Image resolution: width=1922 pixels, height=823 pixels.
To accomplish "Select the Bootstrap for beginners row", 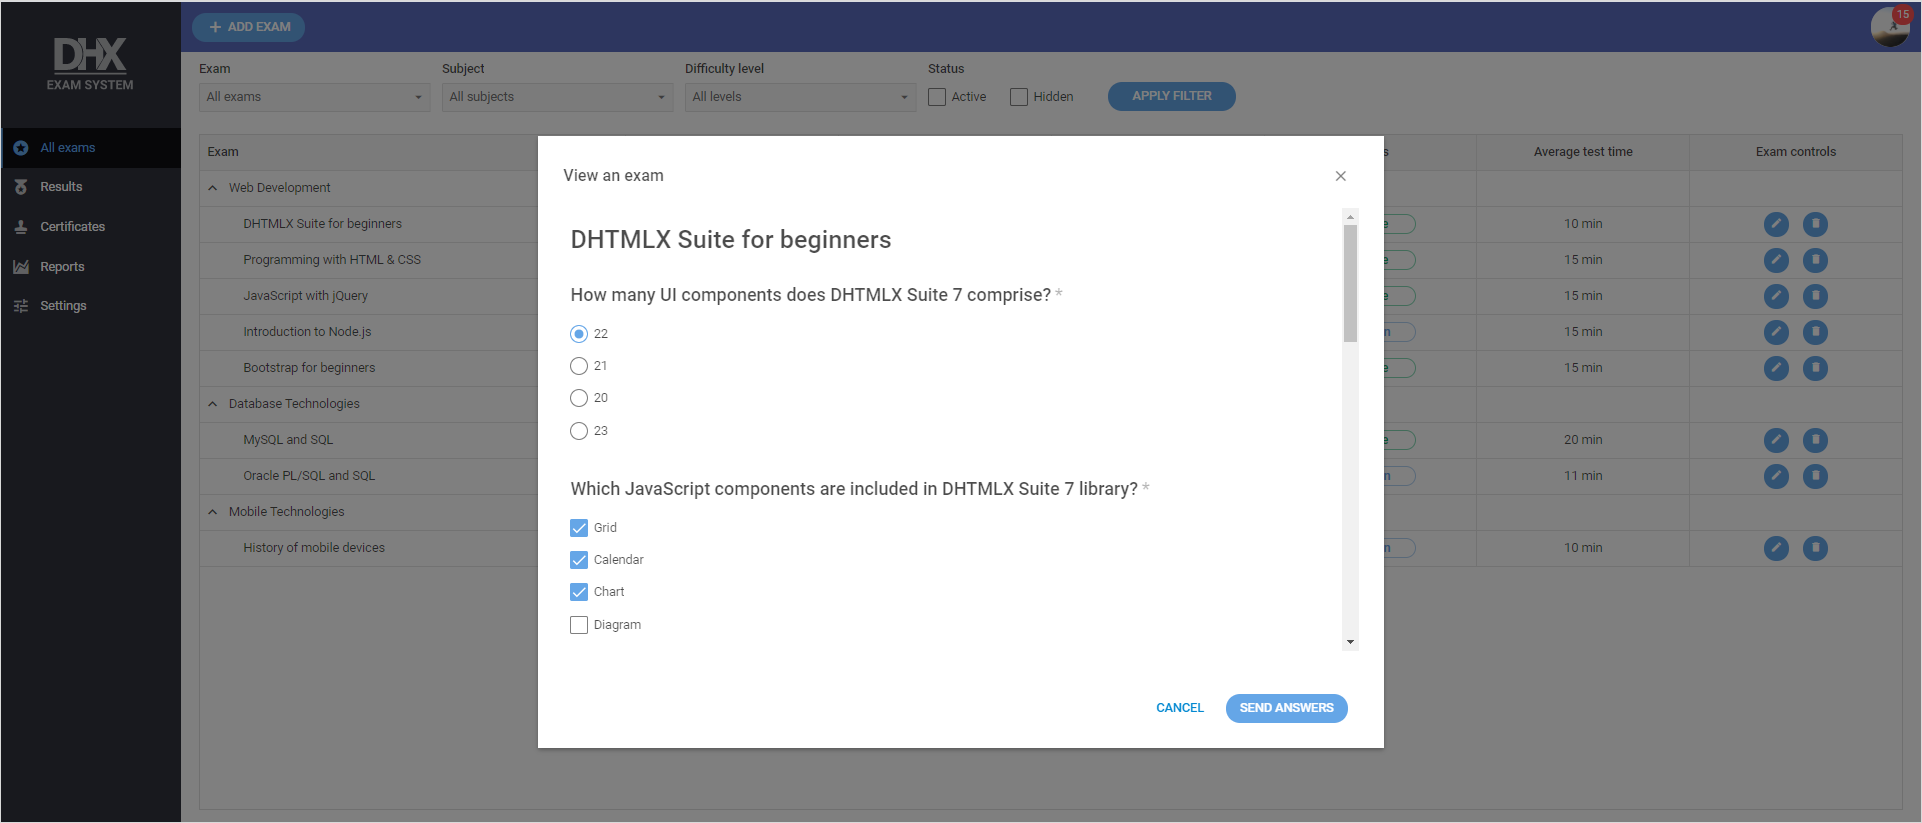I will click(368, 368).
